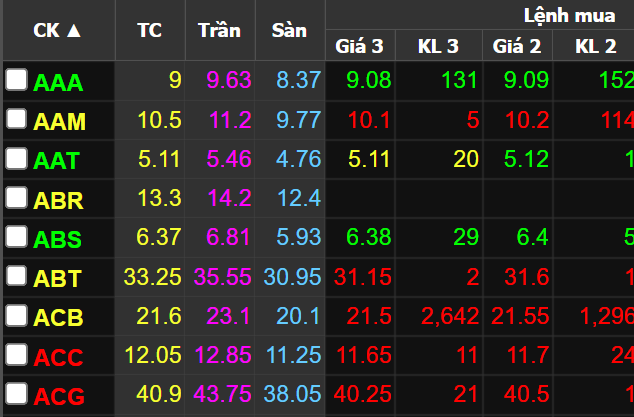Sort by the CK column header
634x417 pixels.
click(x=57, y=30)
